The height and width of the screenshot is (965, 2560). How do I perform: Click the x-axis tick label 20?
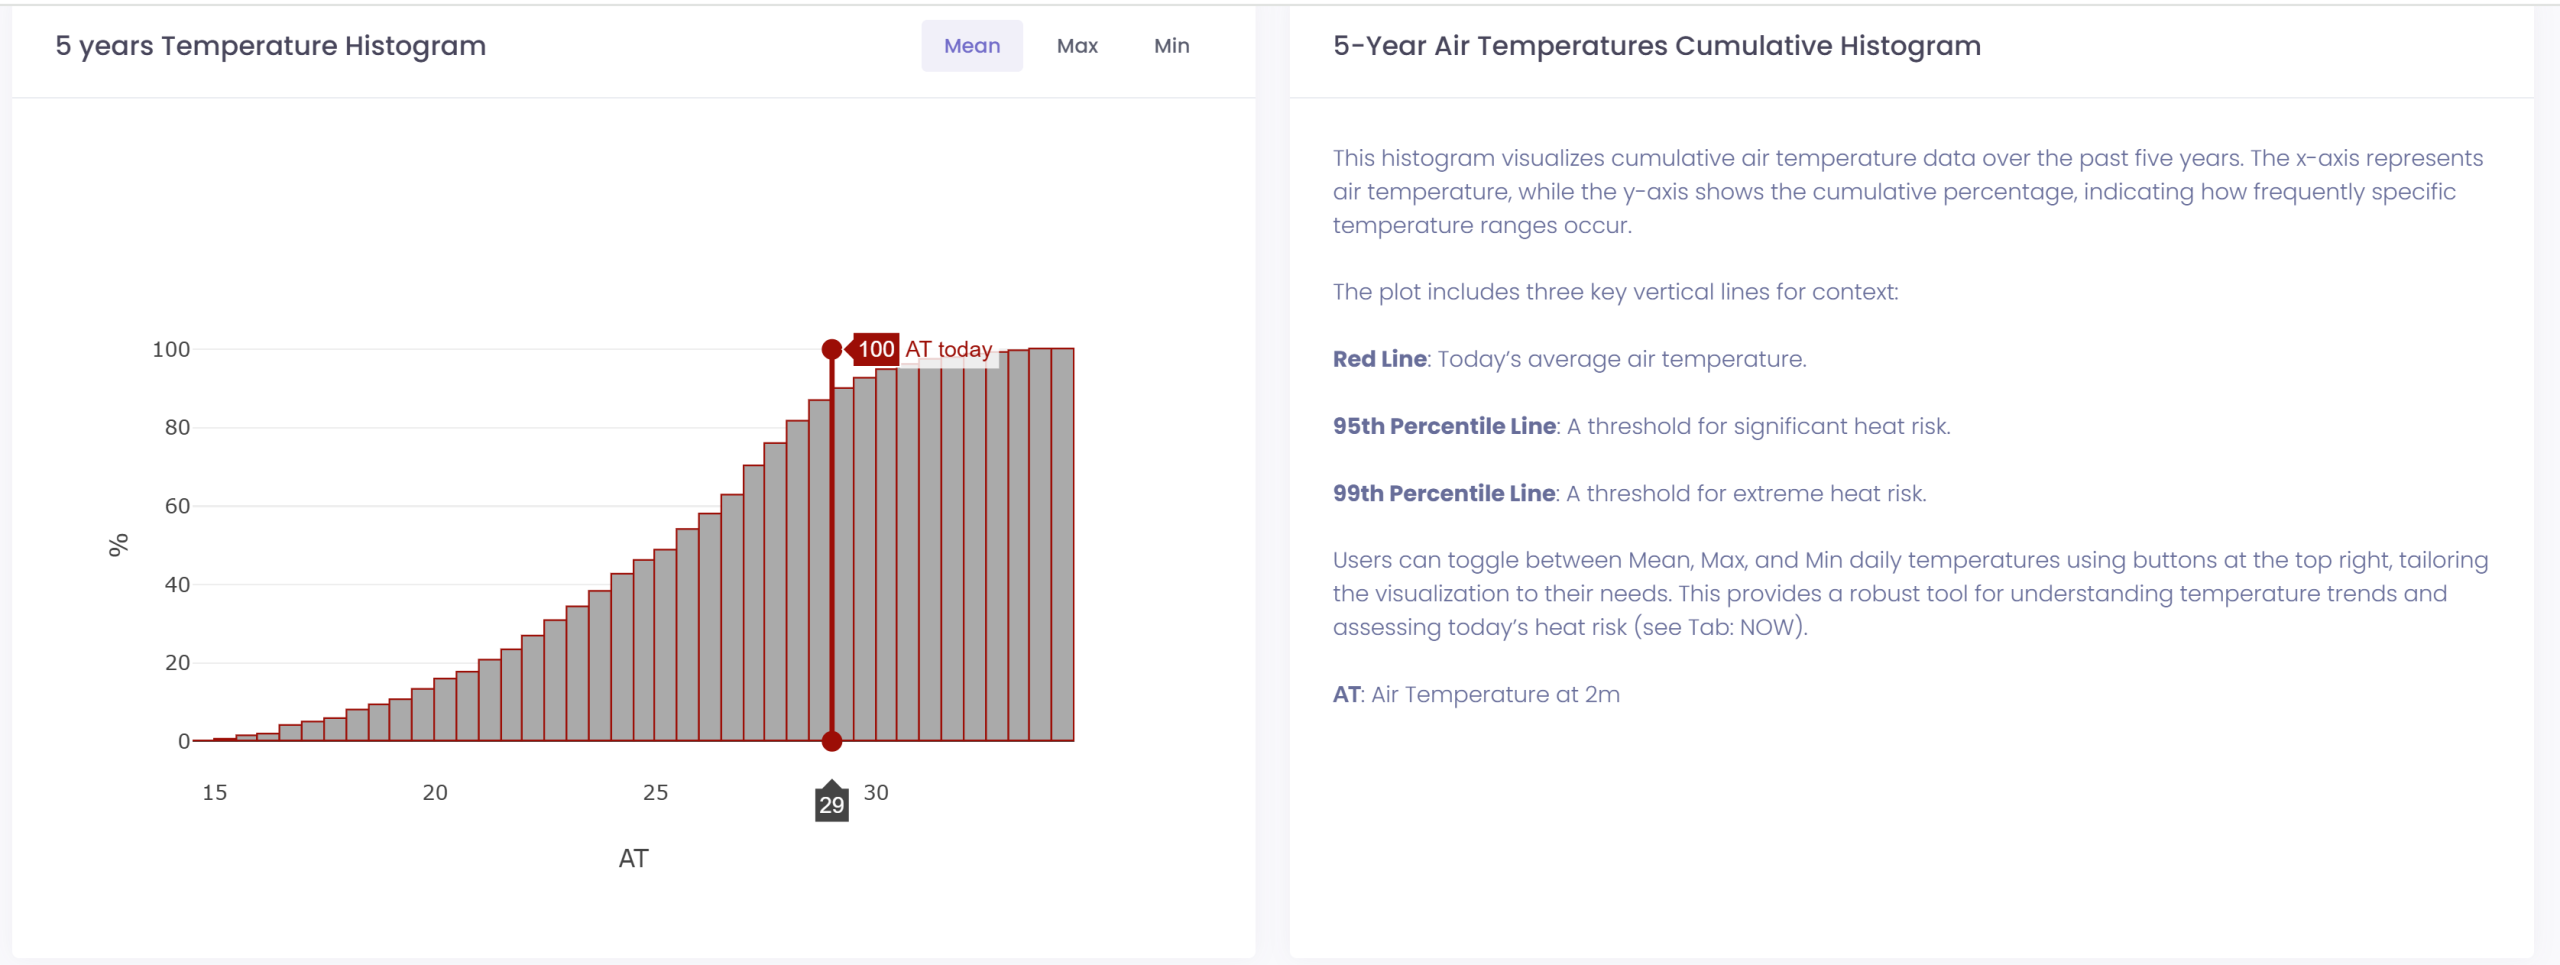(435, 793)
